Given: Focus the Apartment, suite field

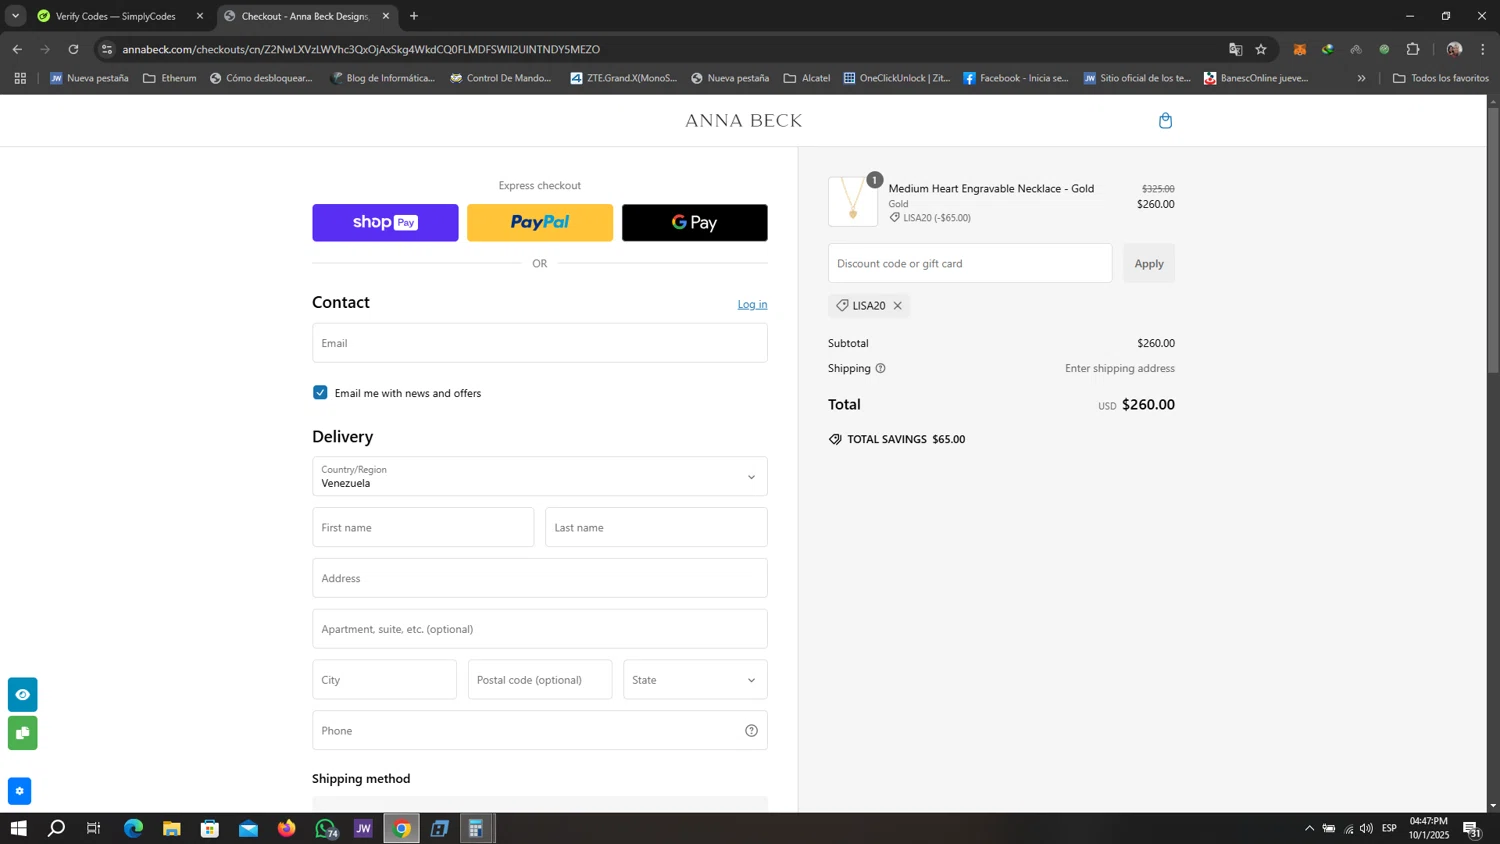Looking at the screenshot, I should [540, 629].
